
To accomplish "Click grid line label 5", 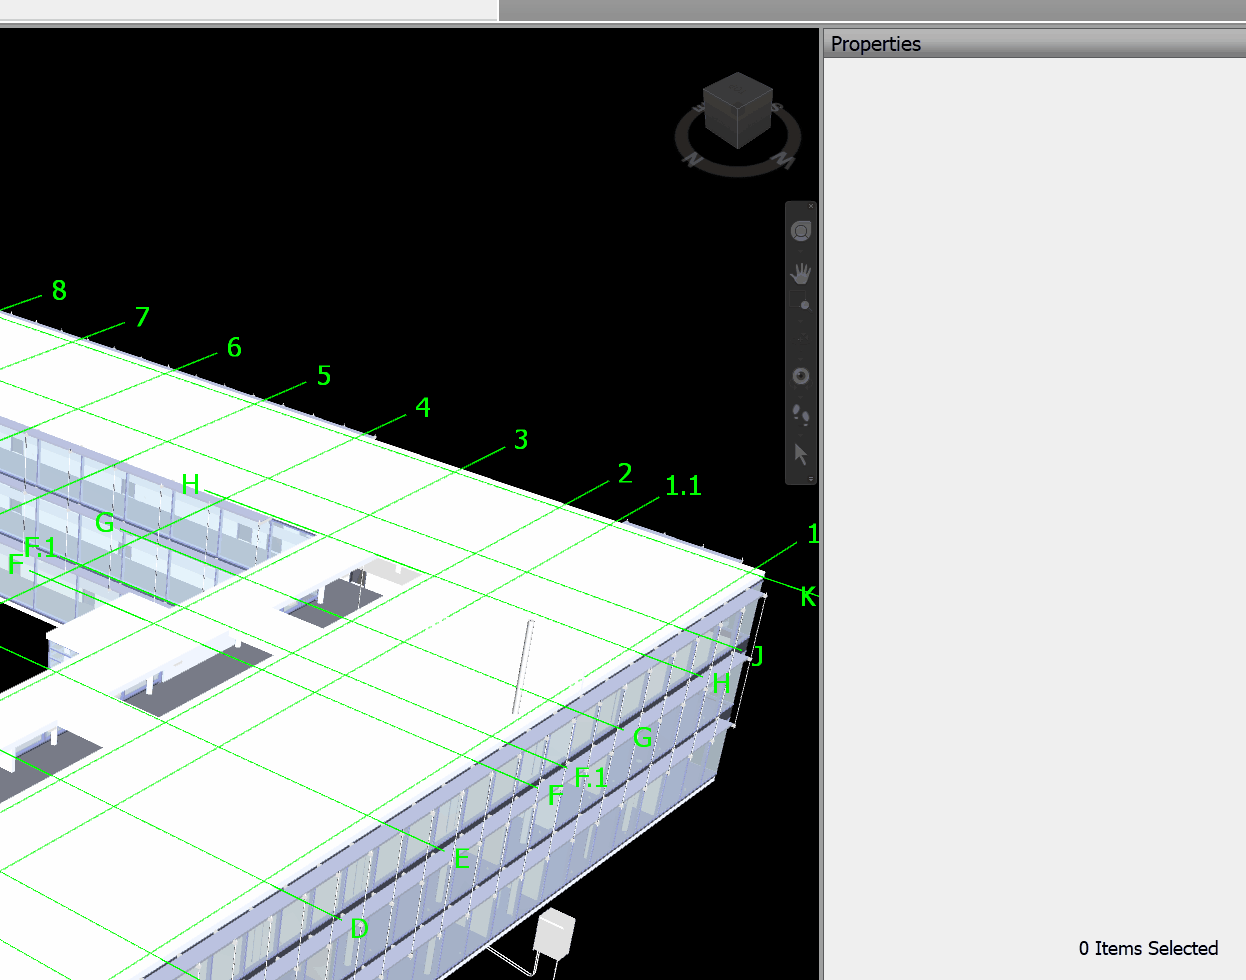I will pos(324,376).
